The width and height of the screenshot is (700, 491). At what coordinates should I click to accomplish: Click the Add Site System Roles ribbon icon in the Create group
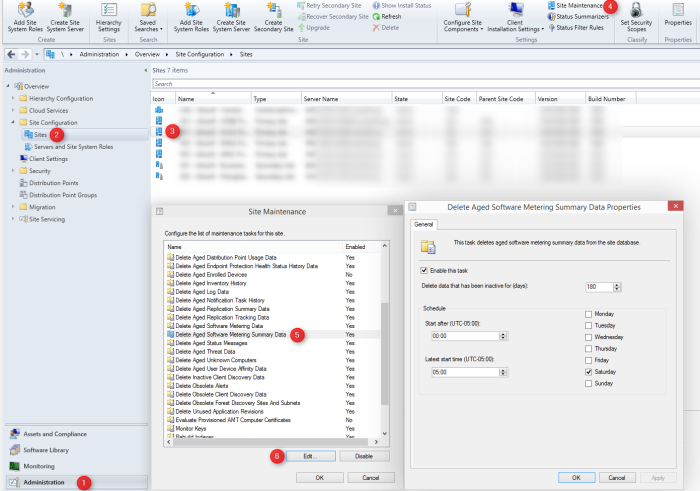25,17
